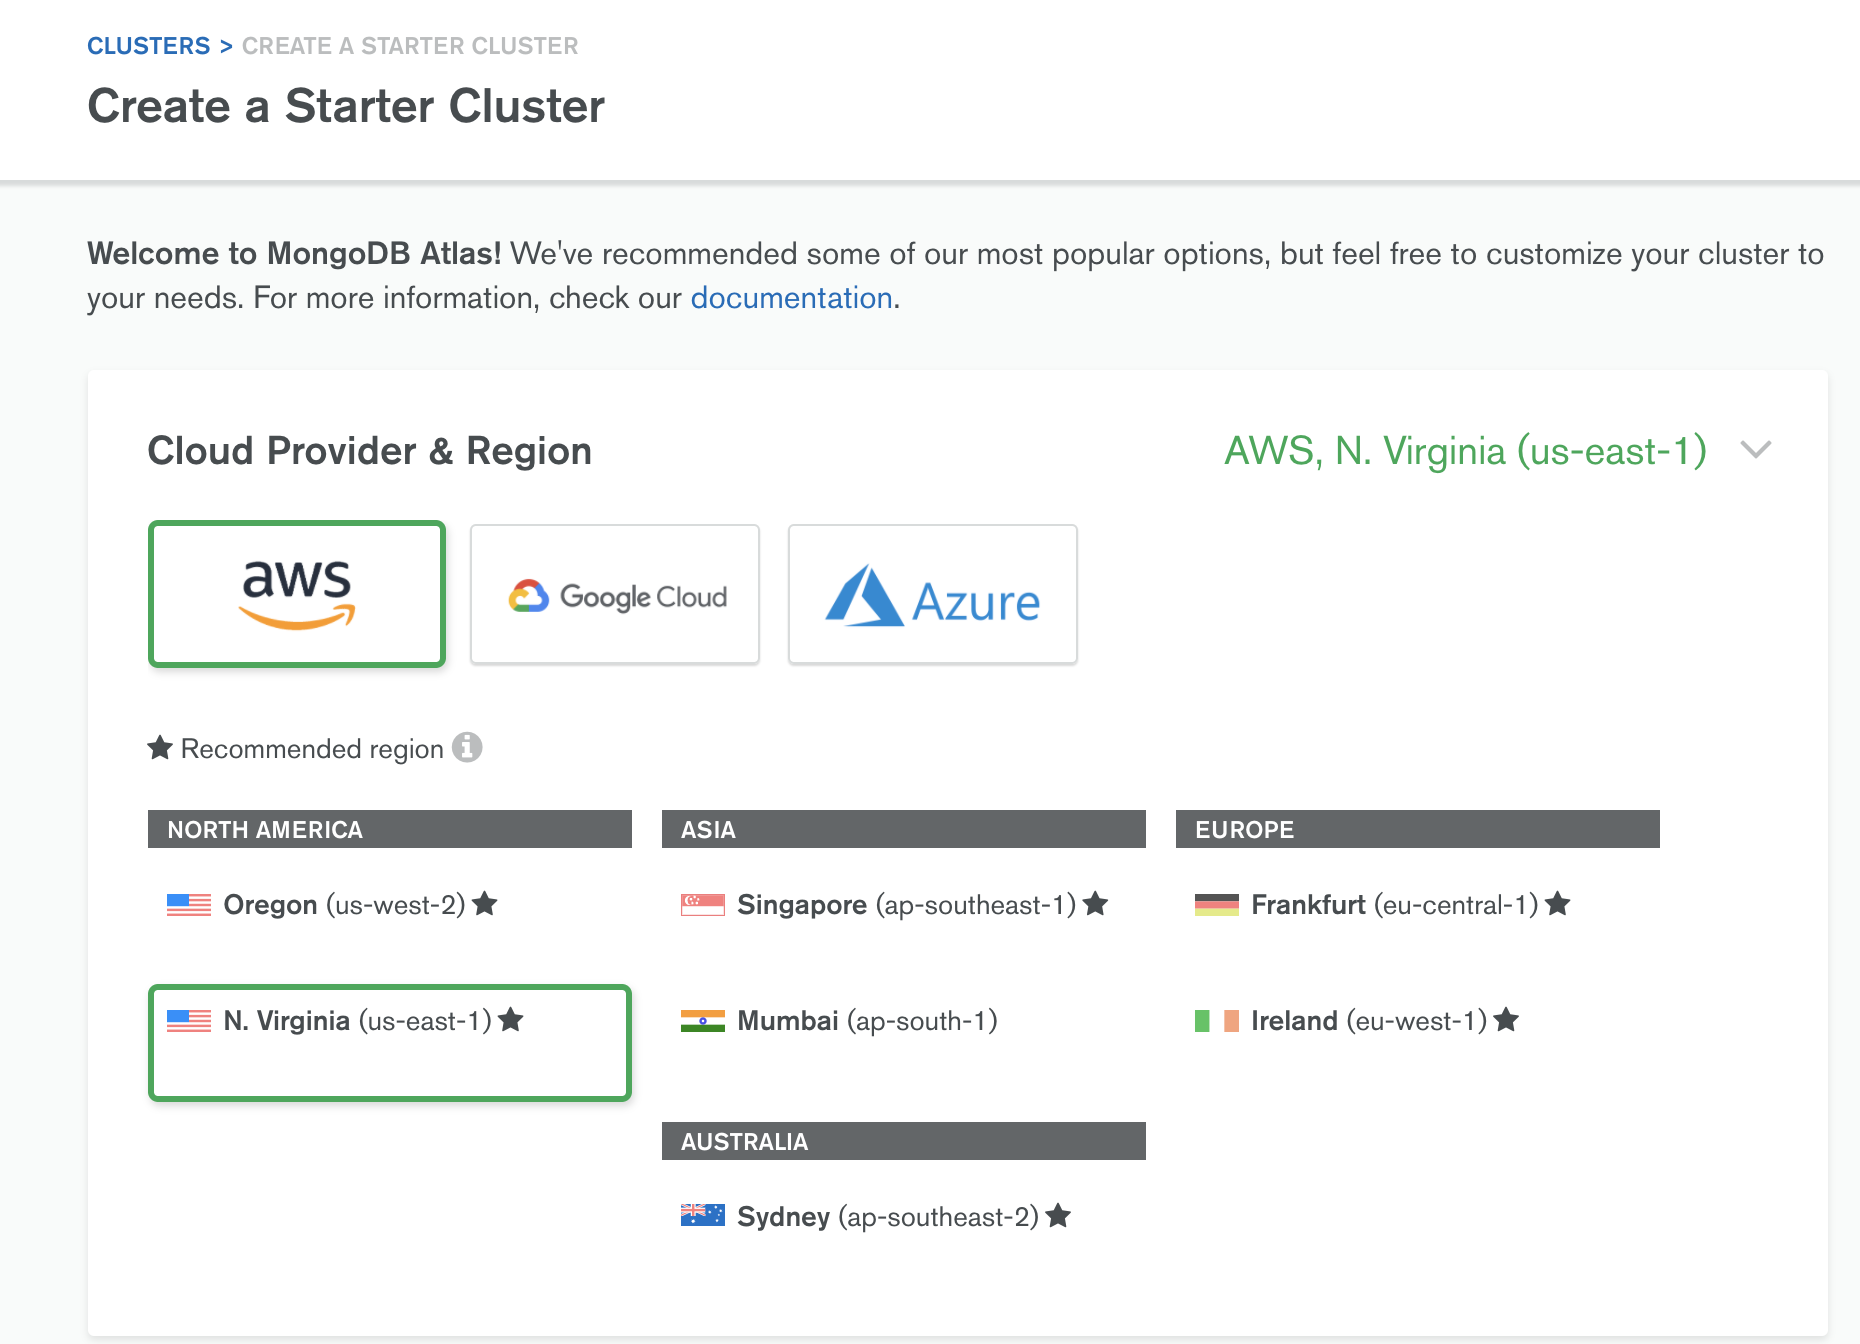Go back to the Clusters breadcrumb
1860x1344 pixels.
click(x=148, y=46)
